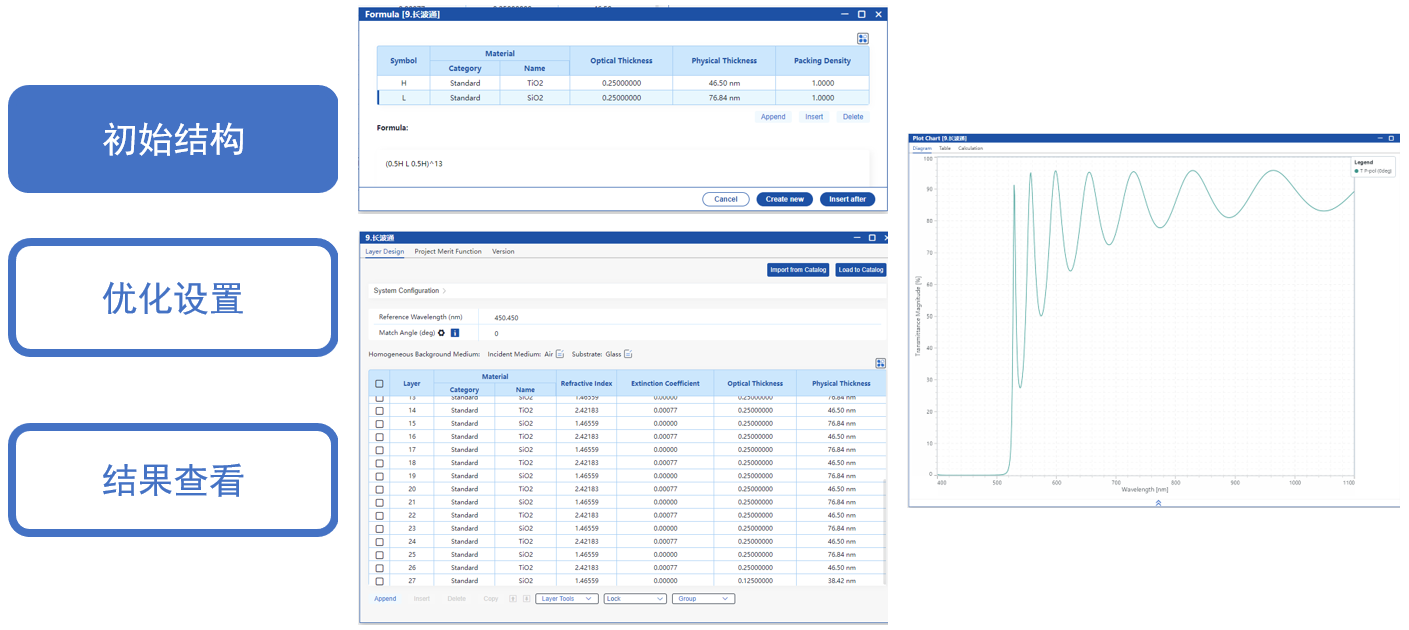Click the move layer down arrow icon

click(x=526, y=599)
